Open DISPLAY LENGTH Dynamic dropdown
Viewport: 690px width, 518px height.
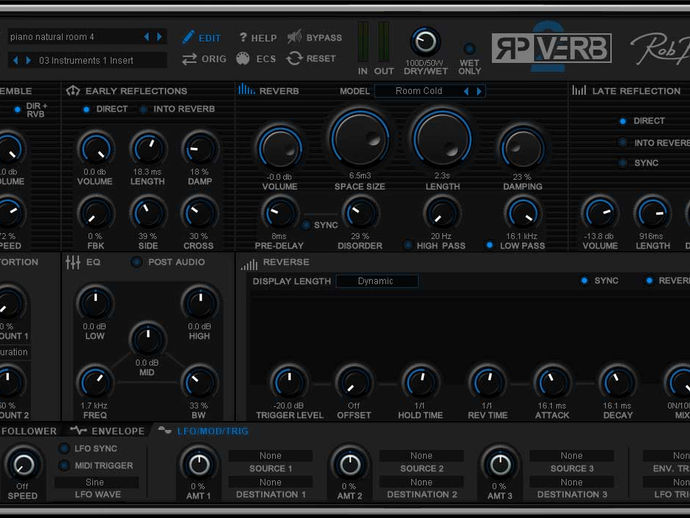(376, 281)
